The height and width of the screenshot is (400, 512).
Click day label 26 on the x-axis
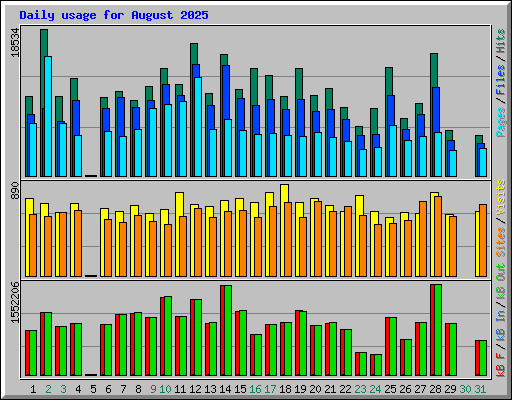[405, 389]
